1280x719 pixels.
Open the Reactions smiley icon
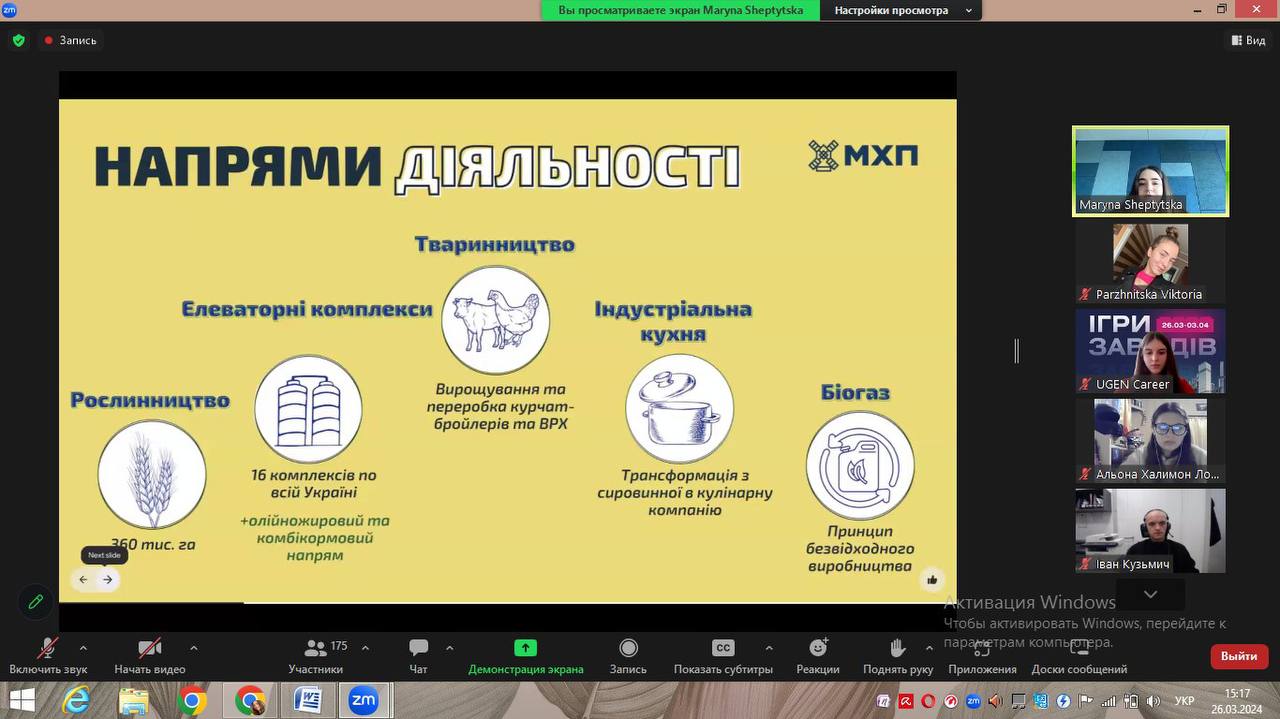(818, 648)
